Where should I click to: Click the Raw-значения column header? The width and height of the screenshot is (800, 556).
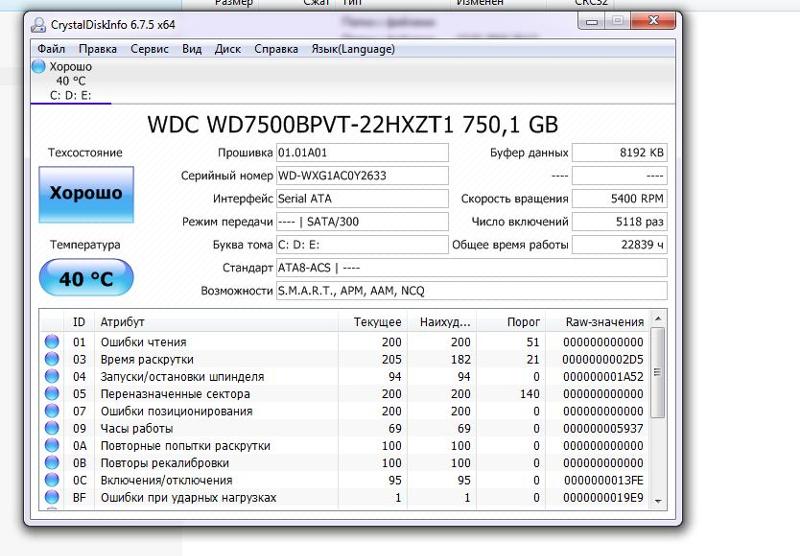click(598, 322)
